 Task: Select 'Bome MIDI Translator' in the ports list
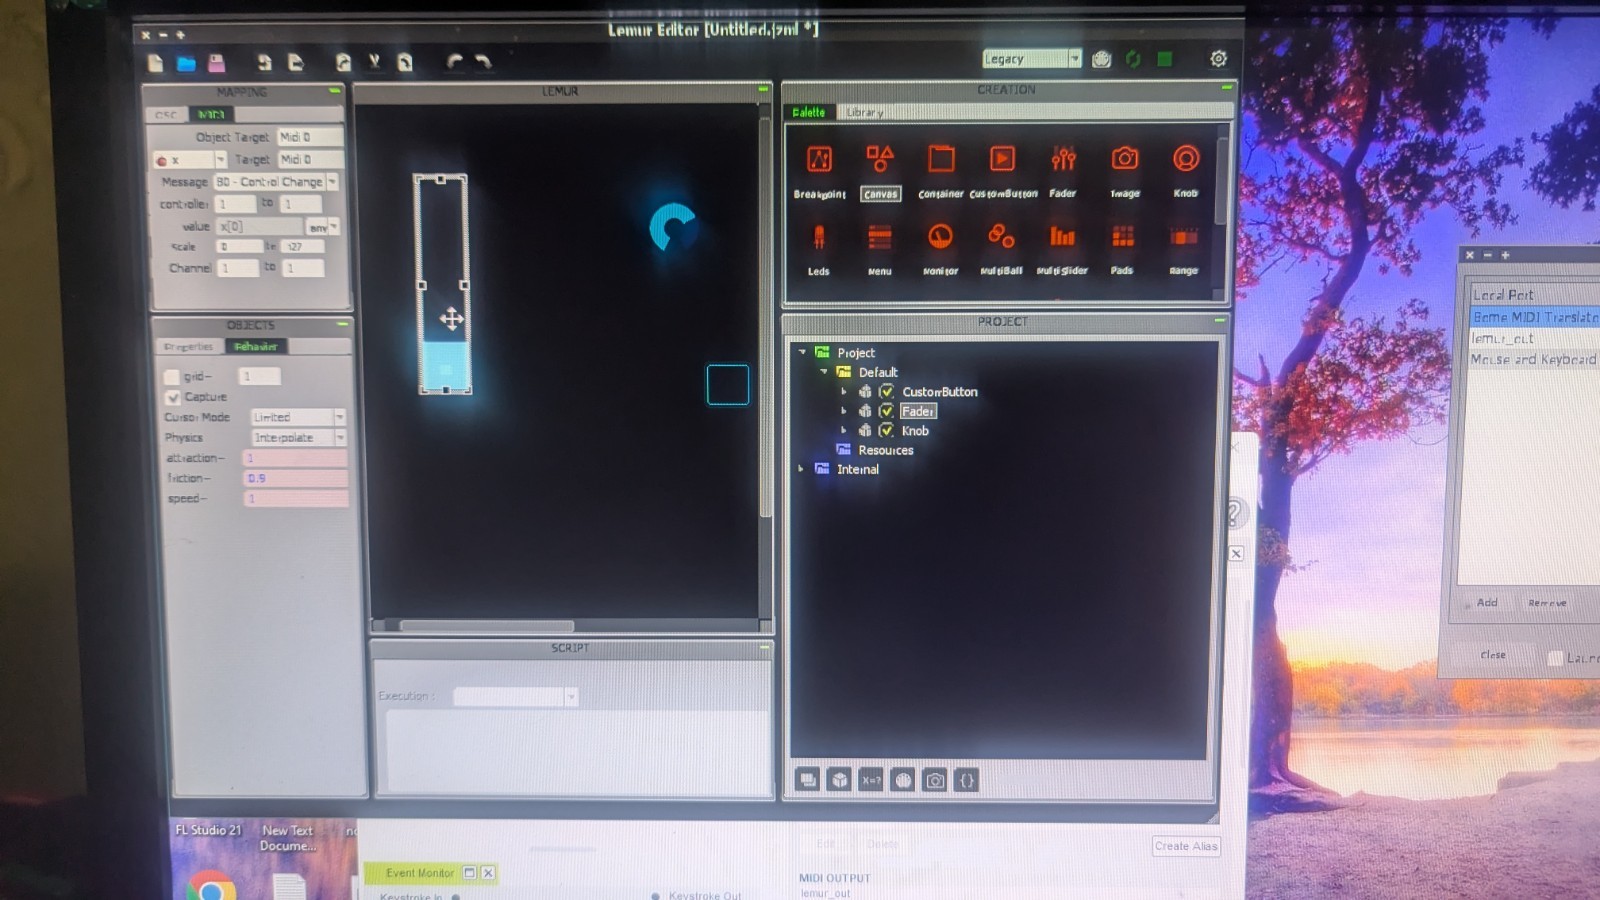[x=1535, y=317]
